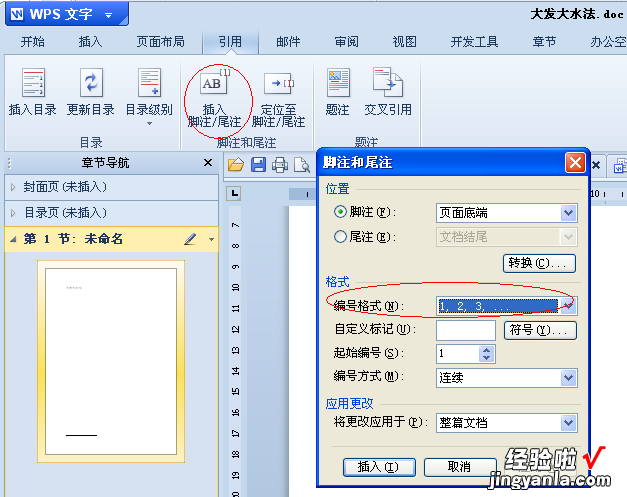Switch to the 审阅 tab
The image size is (627, 497).
(x=347, y=42)
